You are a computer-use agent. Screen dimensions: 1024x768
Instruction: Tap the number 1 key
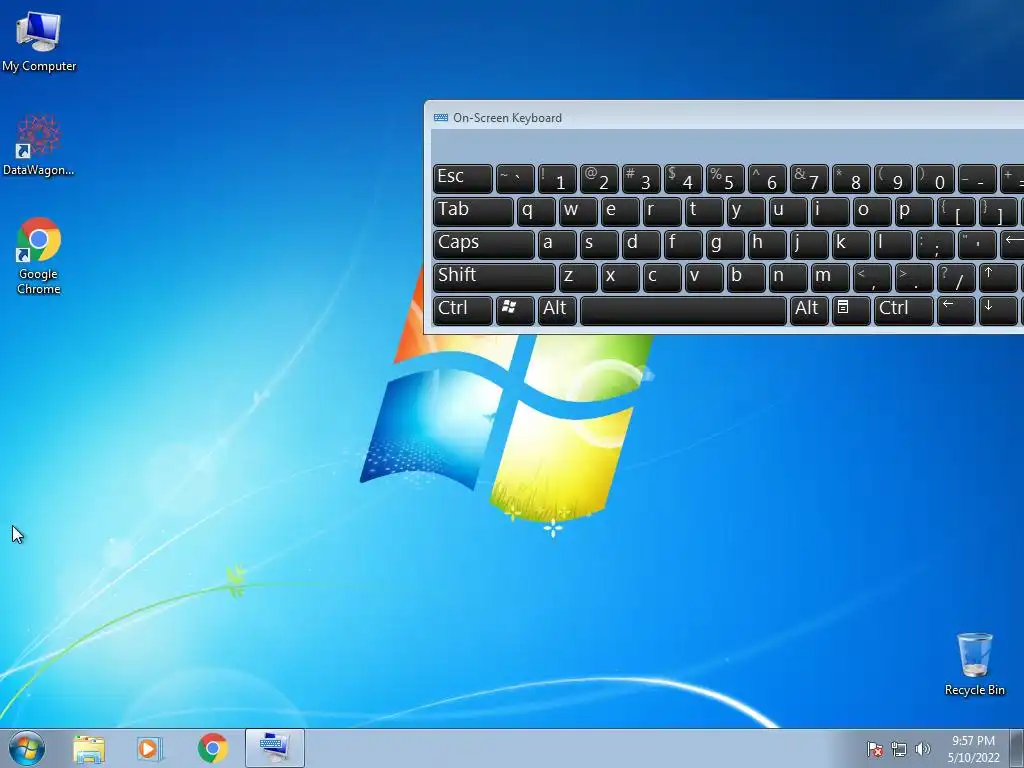pyautogui.click(x=557, y=178)
